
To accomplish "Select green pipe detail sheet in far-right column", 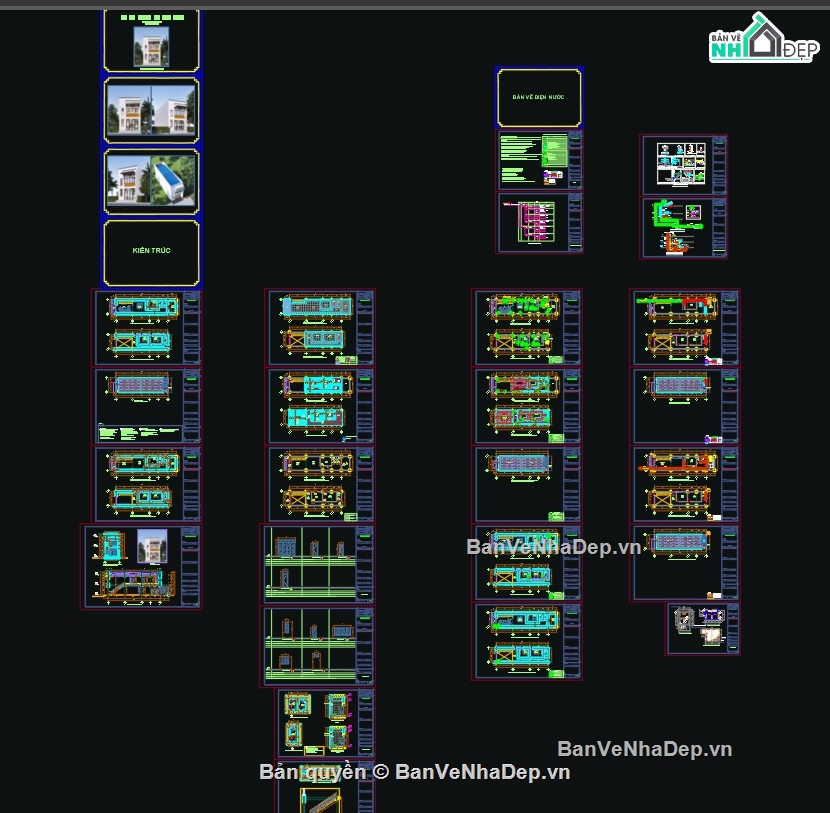I will 683,228.
